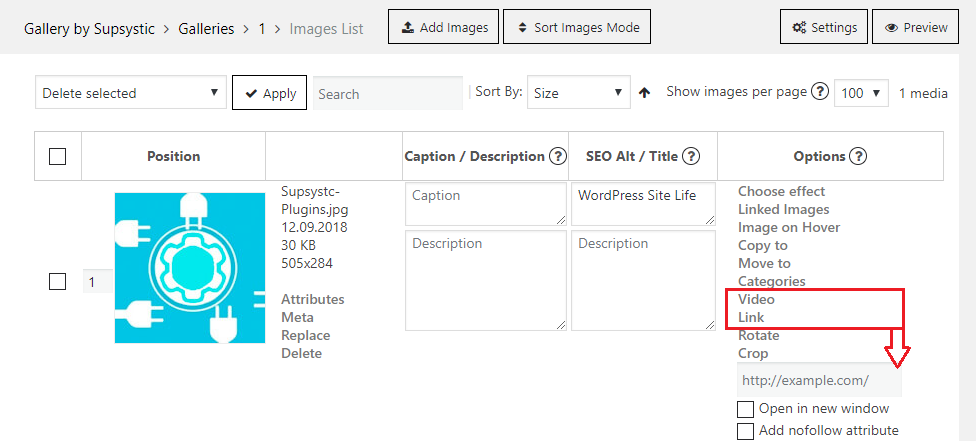Viewport: 976px width, 441px height.
Task: Click help icon next to Caption / Description
Action: pos(558,156)
